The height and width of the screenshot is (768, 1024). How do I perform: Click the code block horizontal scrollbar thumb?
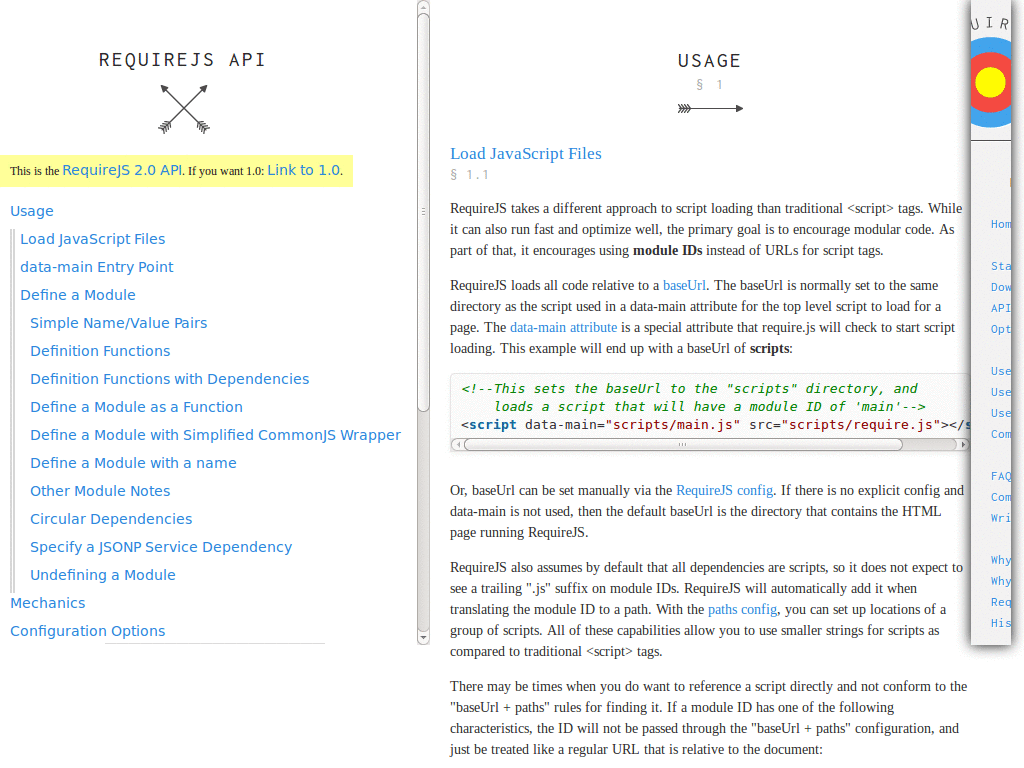click(x=683, y=445)
